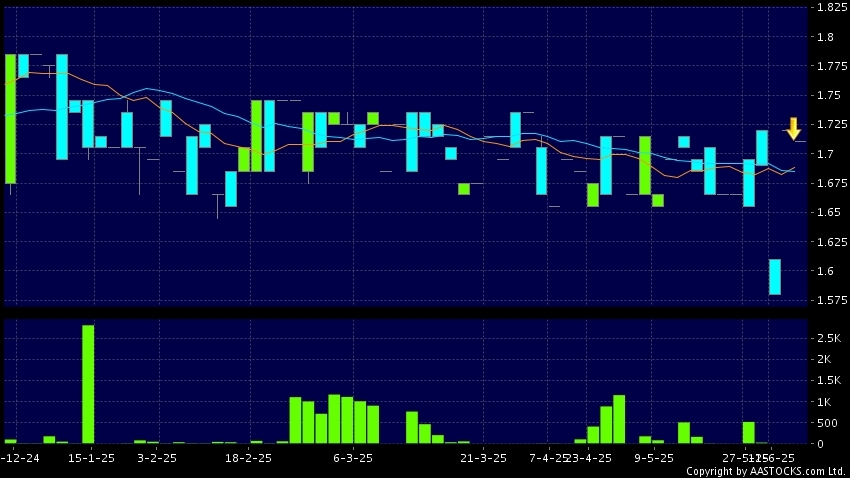Click the yellow down arrow marker
Screen dimensions: 850x478
pyautogui.click(x=794, y=129)
